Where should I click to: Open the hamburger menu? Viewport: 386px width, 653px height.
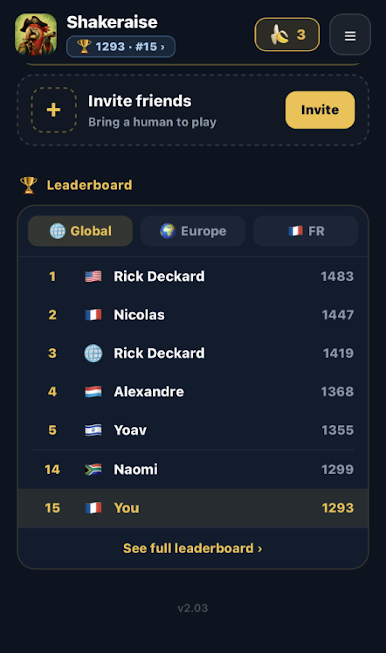coord(350,35)
